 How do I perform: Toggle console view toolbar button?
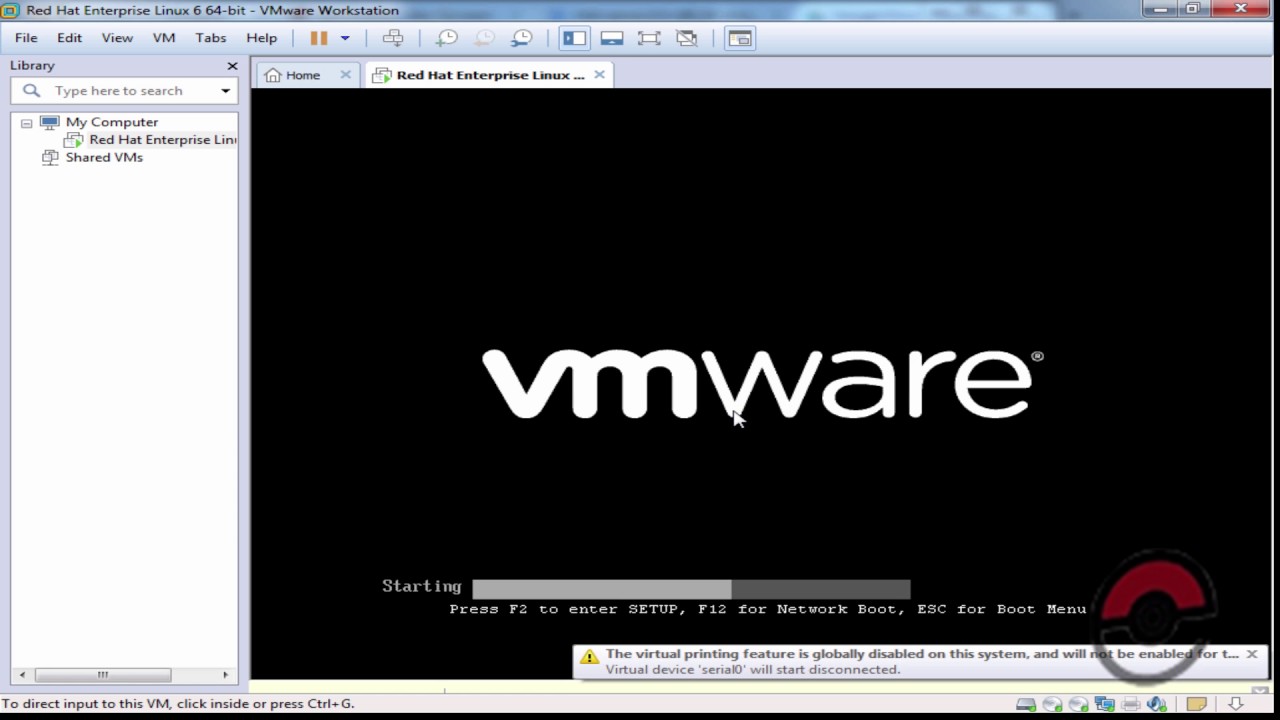coord(739,38)
